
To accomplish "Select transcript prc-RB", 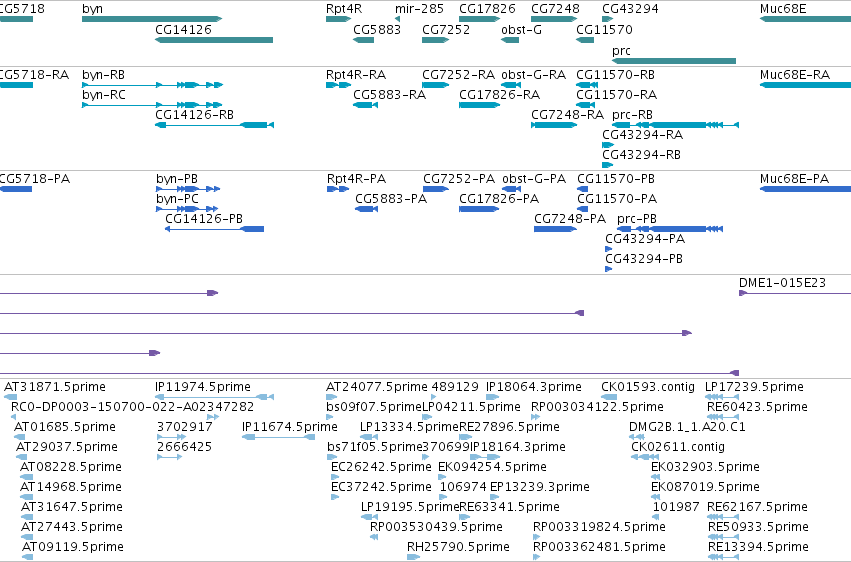I will (x=675, y=125).
